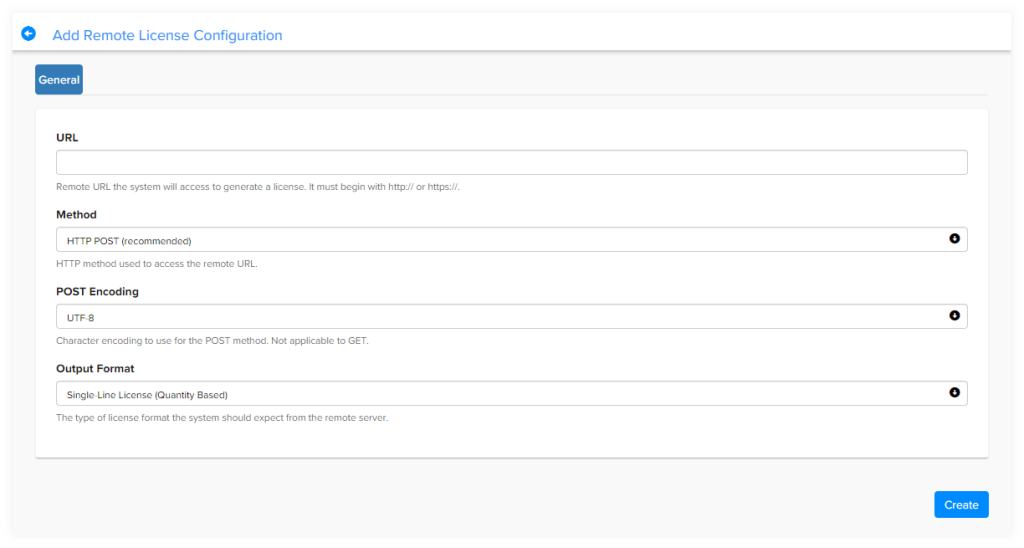Click the Add Remote License Configuration title

point(167,35)
